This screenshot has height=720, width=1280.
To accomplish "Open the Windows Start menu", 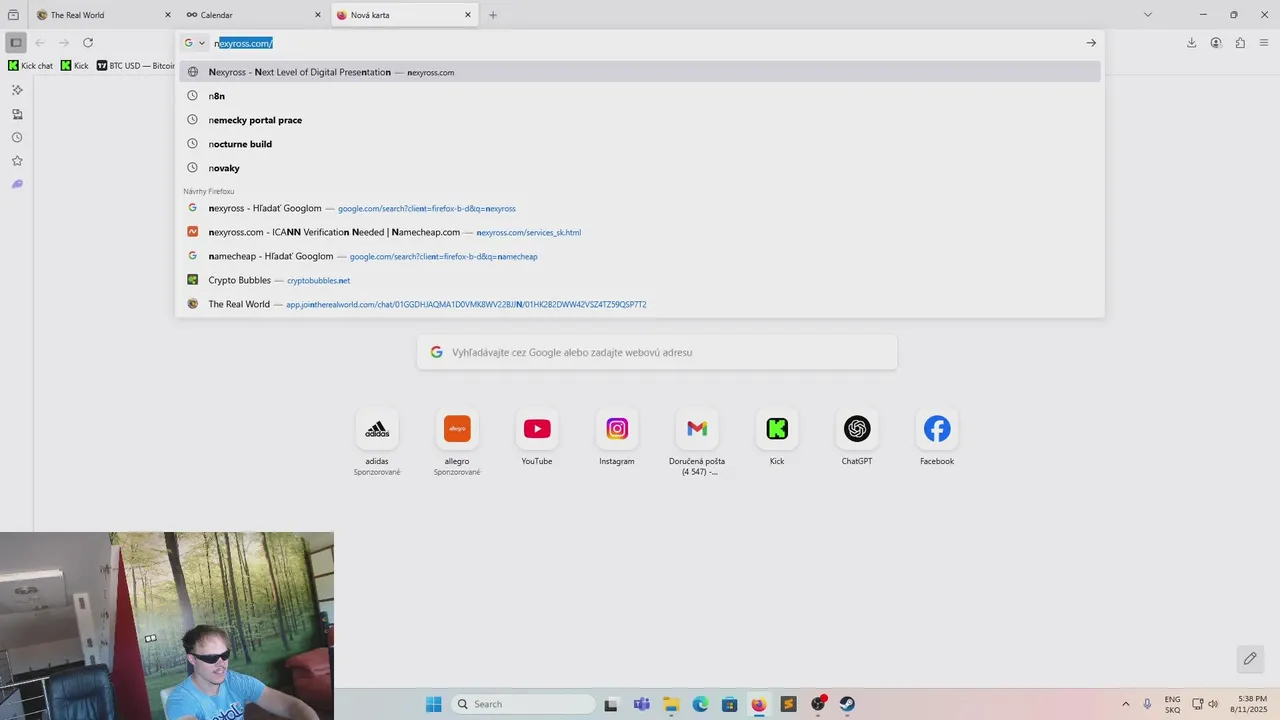I will pyautogui.click(x=433, y=704).
